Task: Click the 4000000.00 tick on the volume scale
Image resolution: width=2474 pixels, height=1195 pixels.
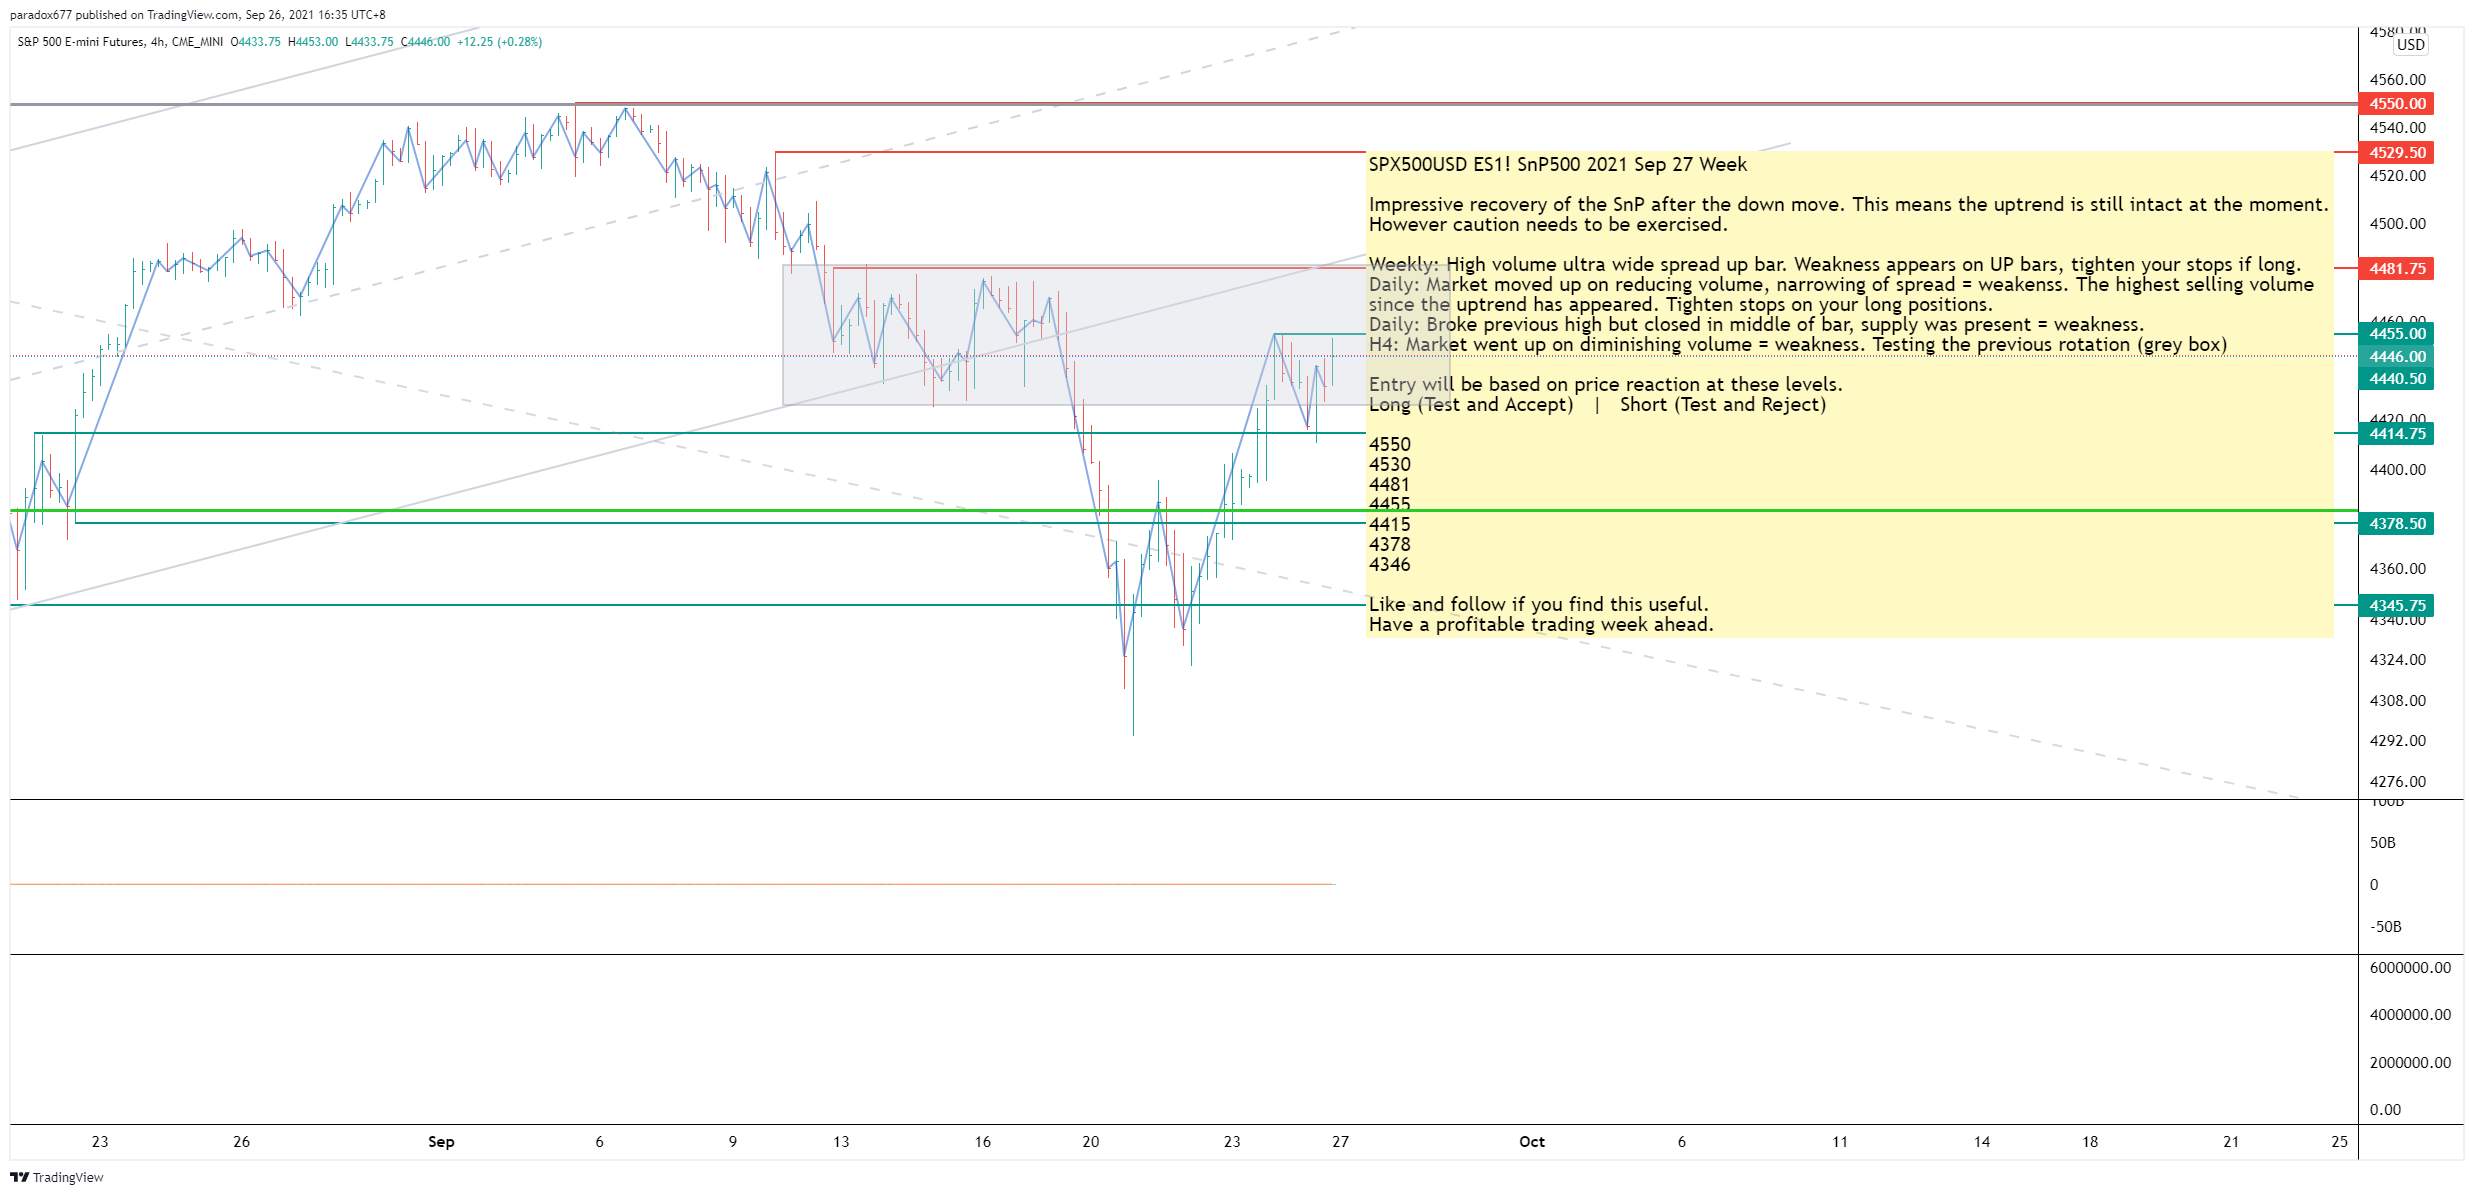Action: [2410, 1015]
